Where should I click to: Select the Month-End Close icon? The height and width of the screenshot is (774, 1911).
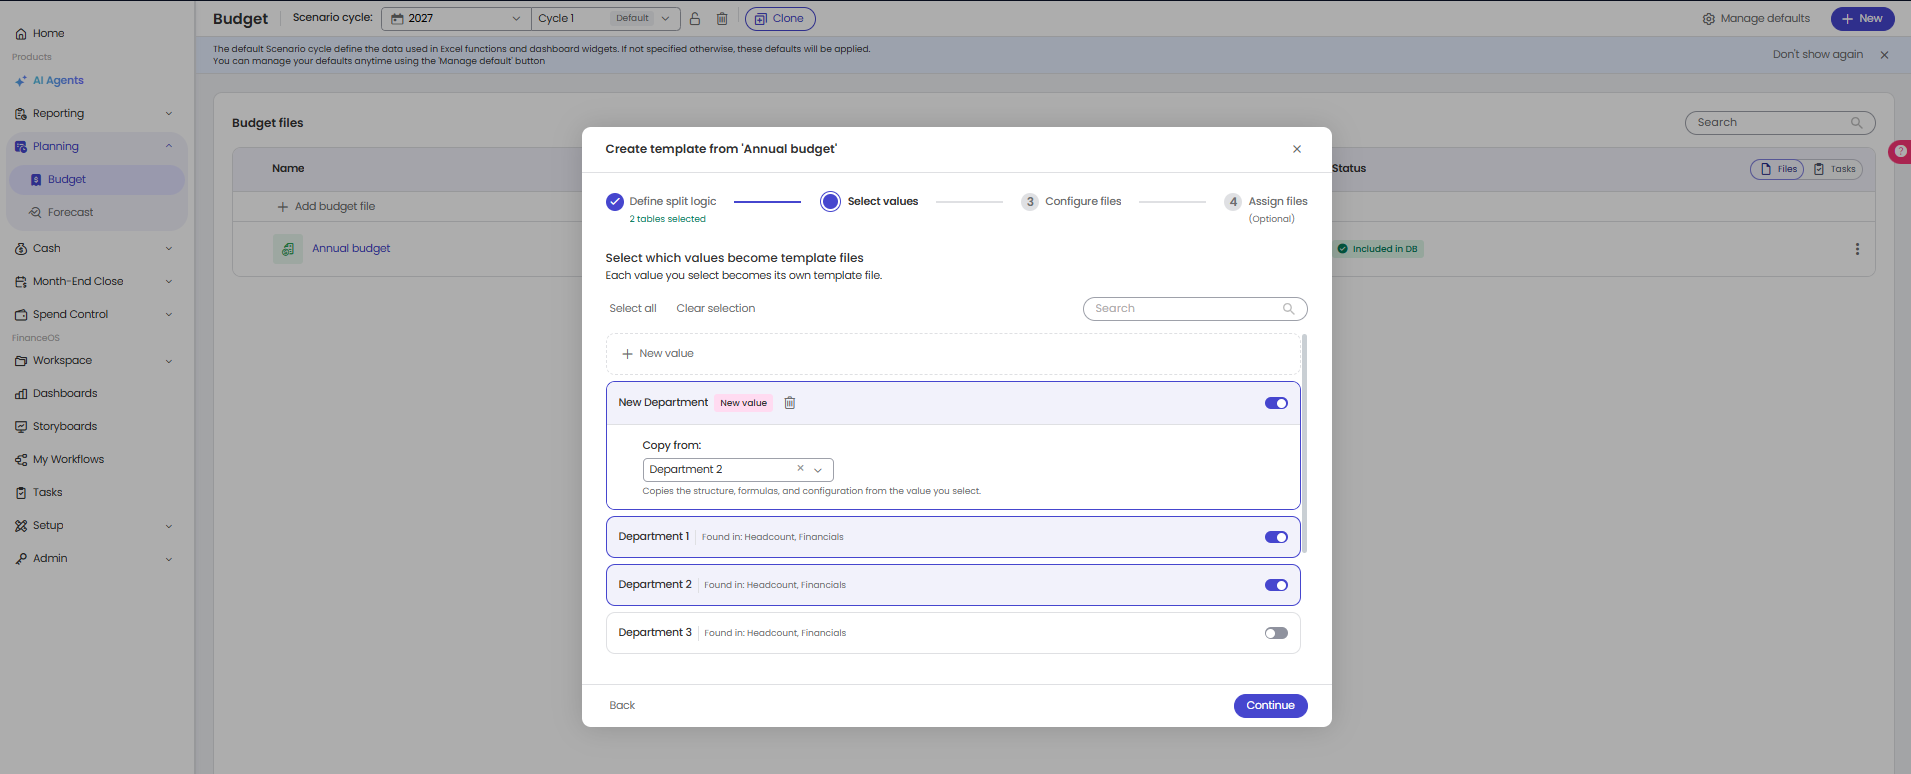[21, 282]
